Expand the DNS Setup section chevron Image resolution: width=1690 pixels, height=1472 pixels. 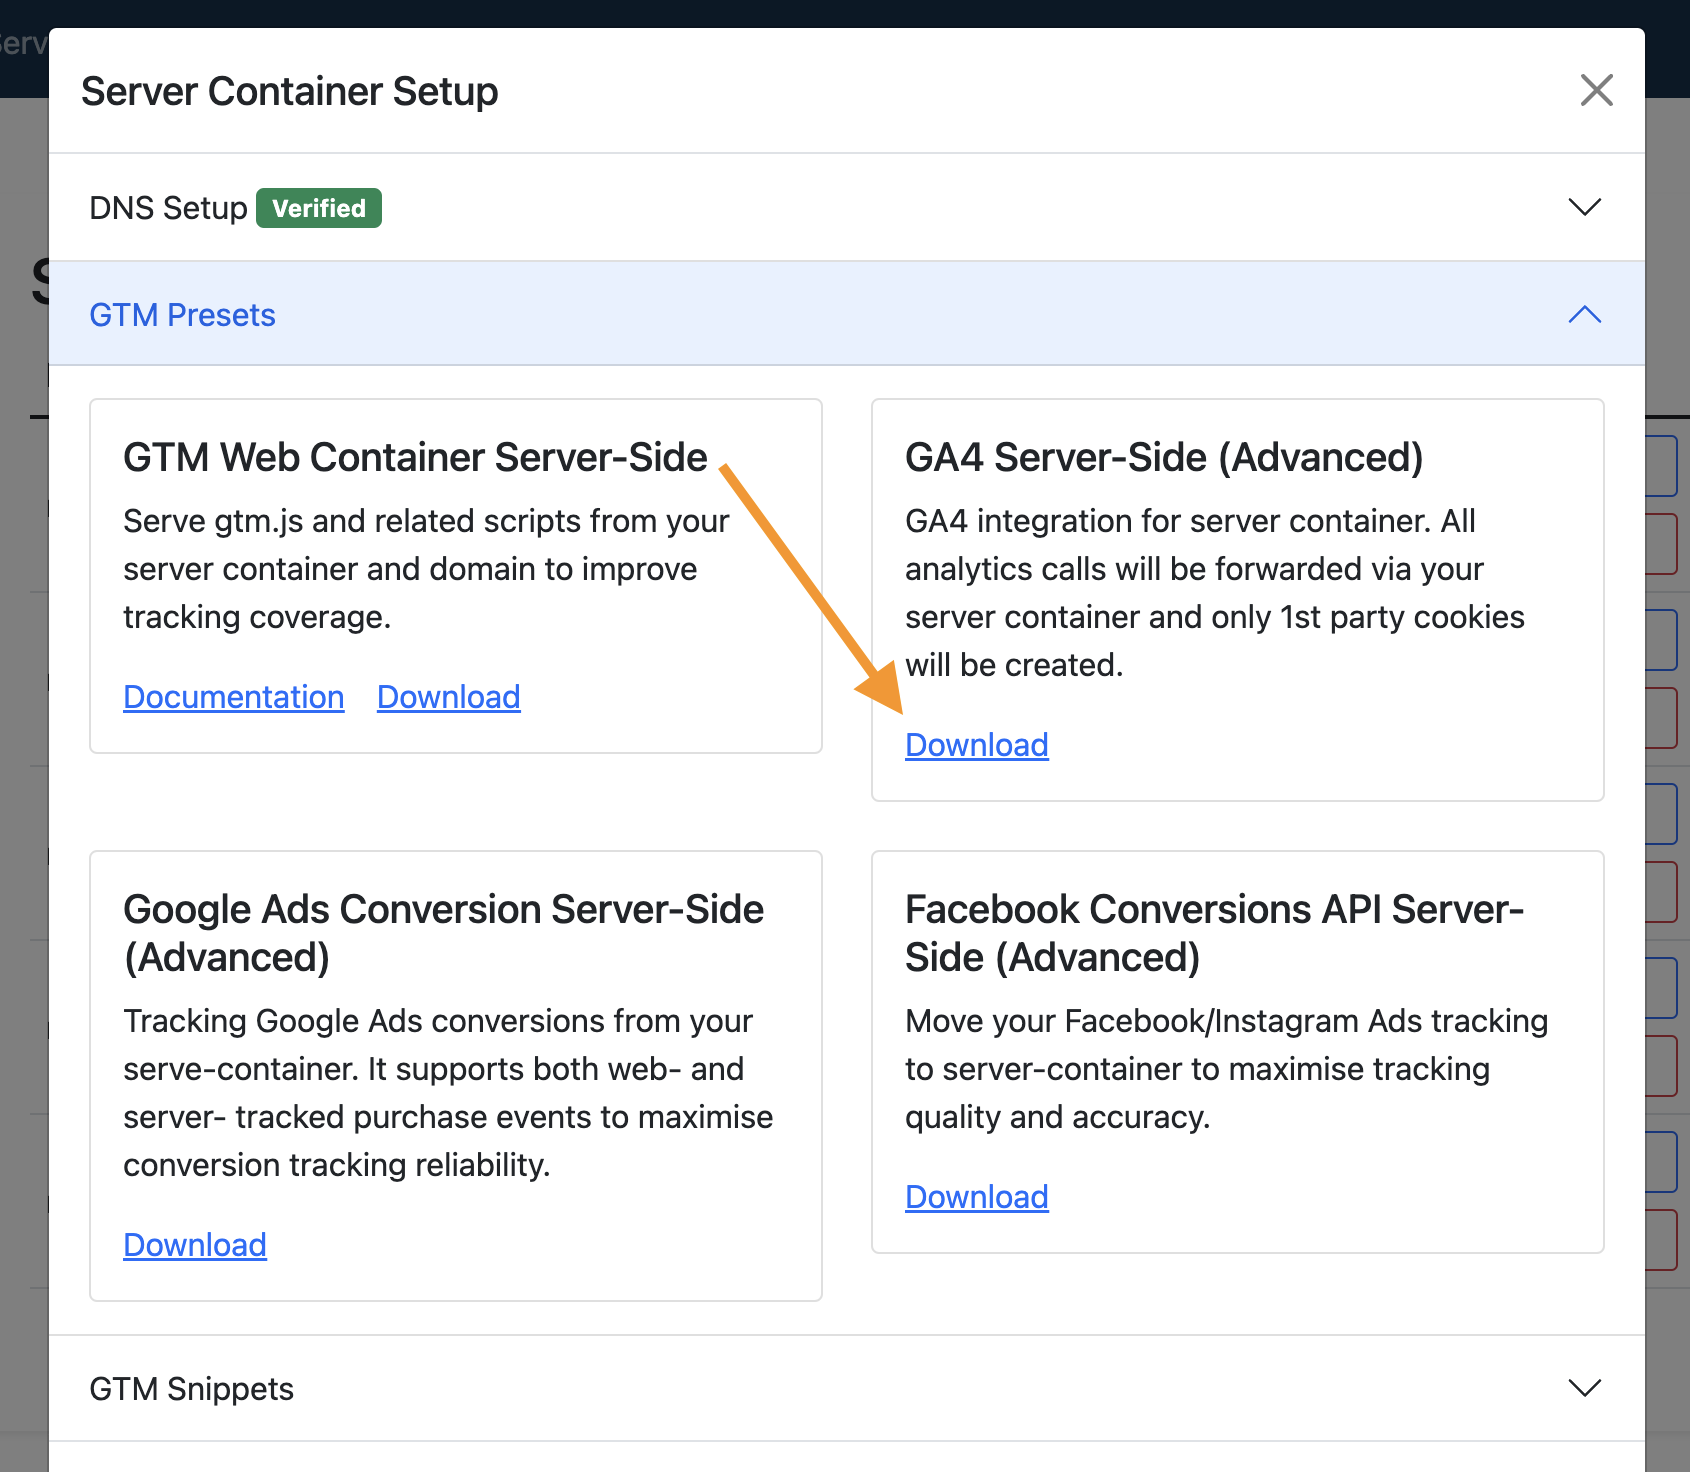coord(1584,207)
